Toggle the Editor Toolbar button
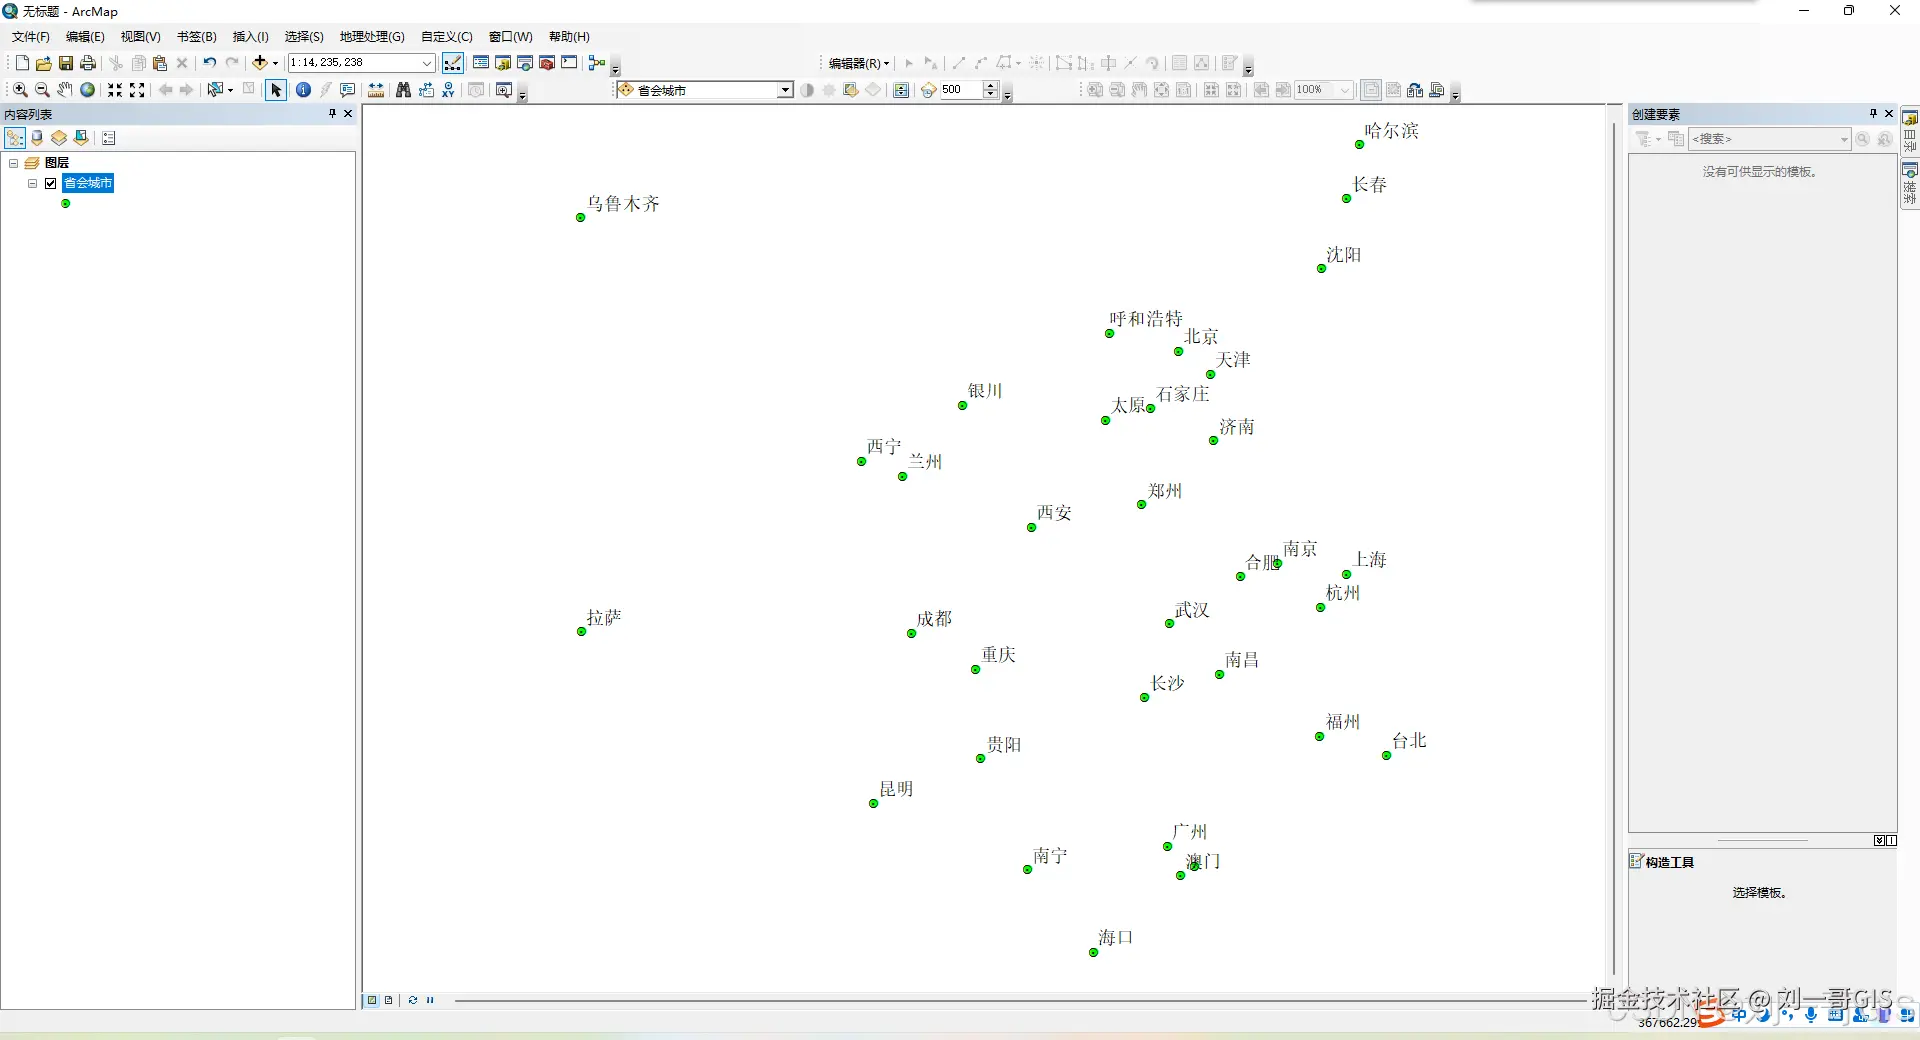This screenshot has height=1040, width=1920. pyautogui.click(x=453, y=63)
